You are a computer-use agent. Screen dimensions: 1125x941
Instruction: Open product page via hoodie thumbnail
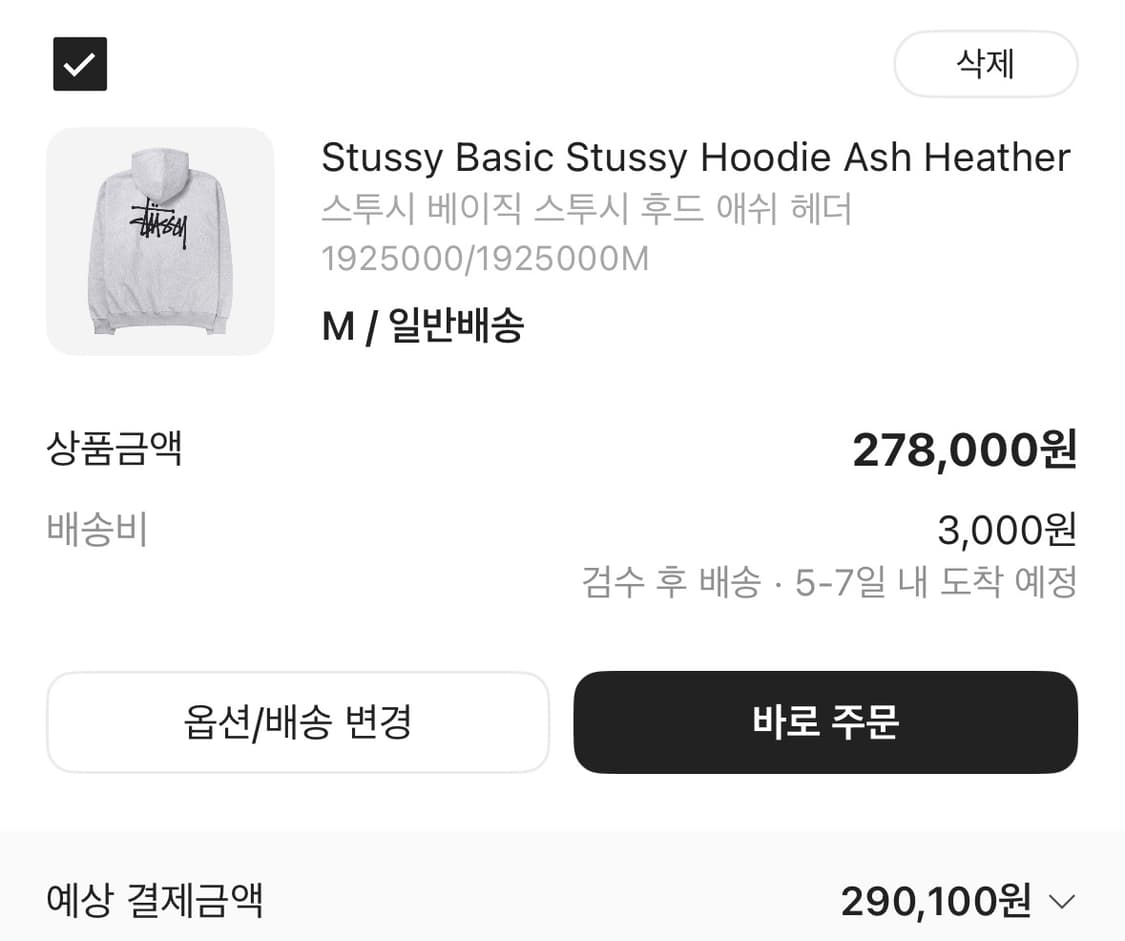pyautogui.click(x=159, y=241)
